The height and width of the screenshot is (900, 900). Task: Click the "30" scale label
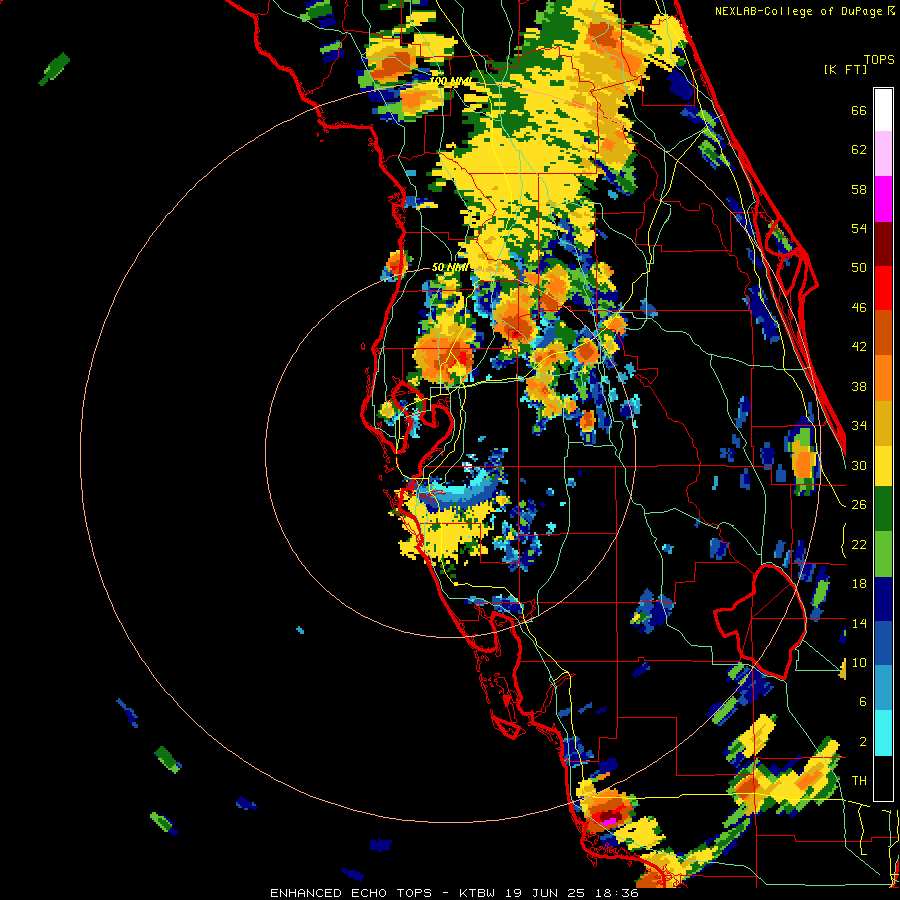tap(859, 465)
